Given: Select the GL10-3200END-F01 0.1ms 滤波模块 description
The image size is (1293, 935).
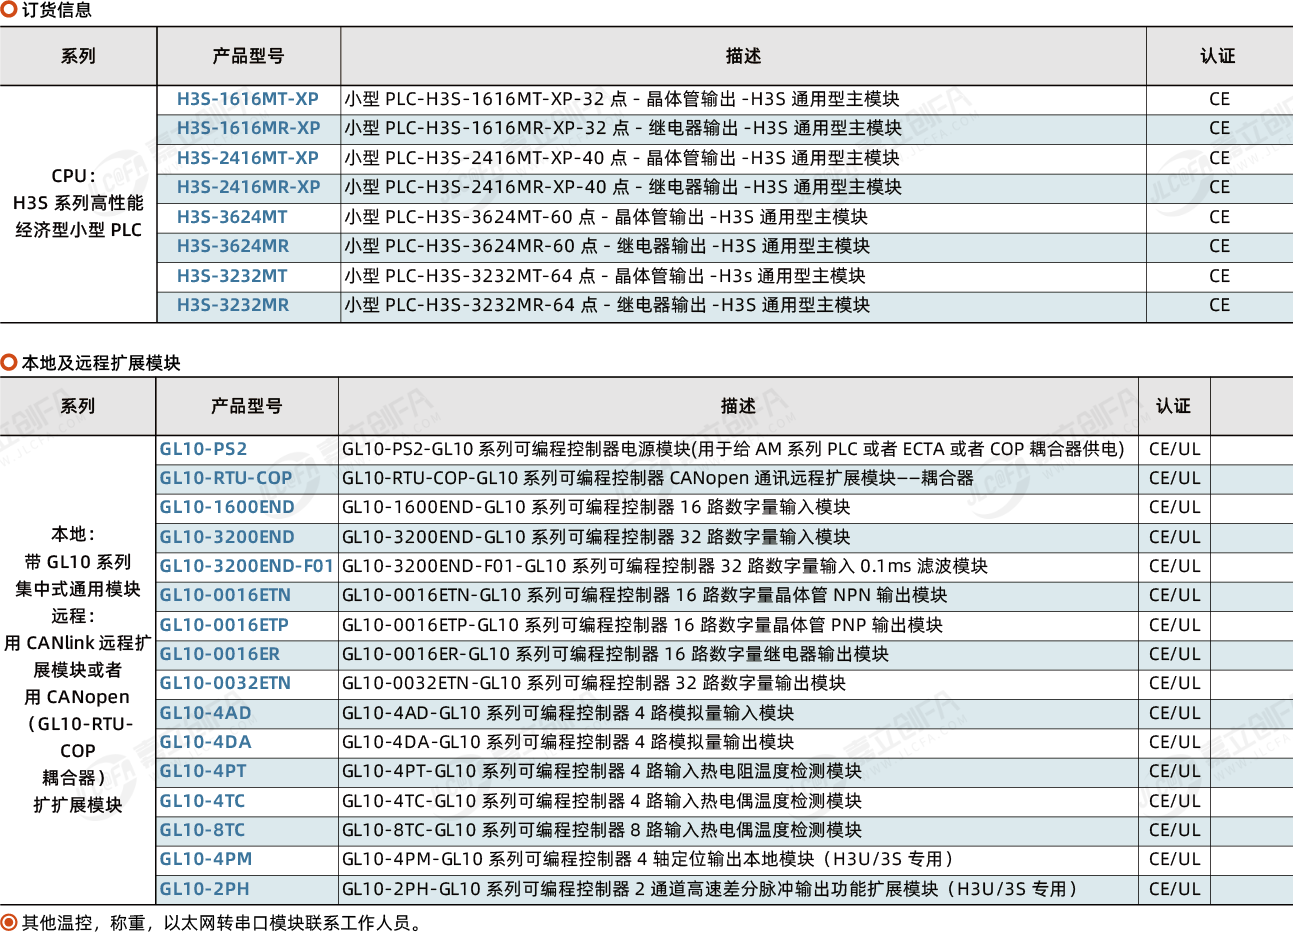Looking at the screenshot, I should coord(665,566).
